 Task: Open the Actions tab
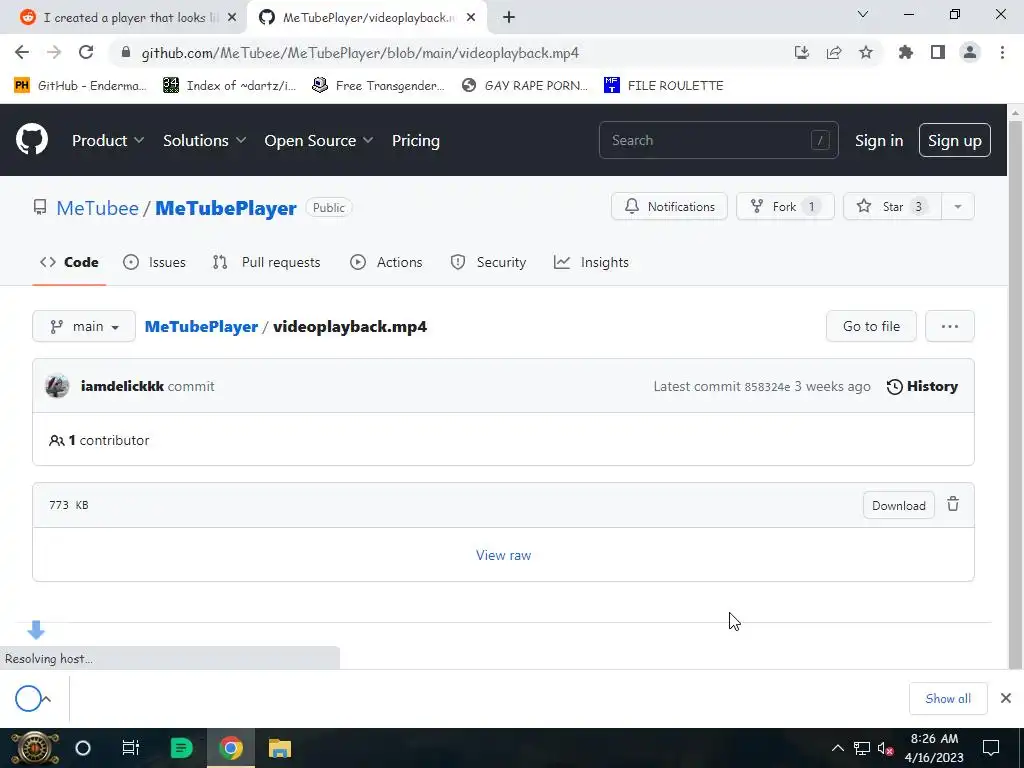(x=387, y=262)
